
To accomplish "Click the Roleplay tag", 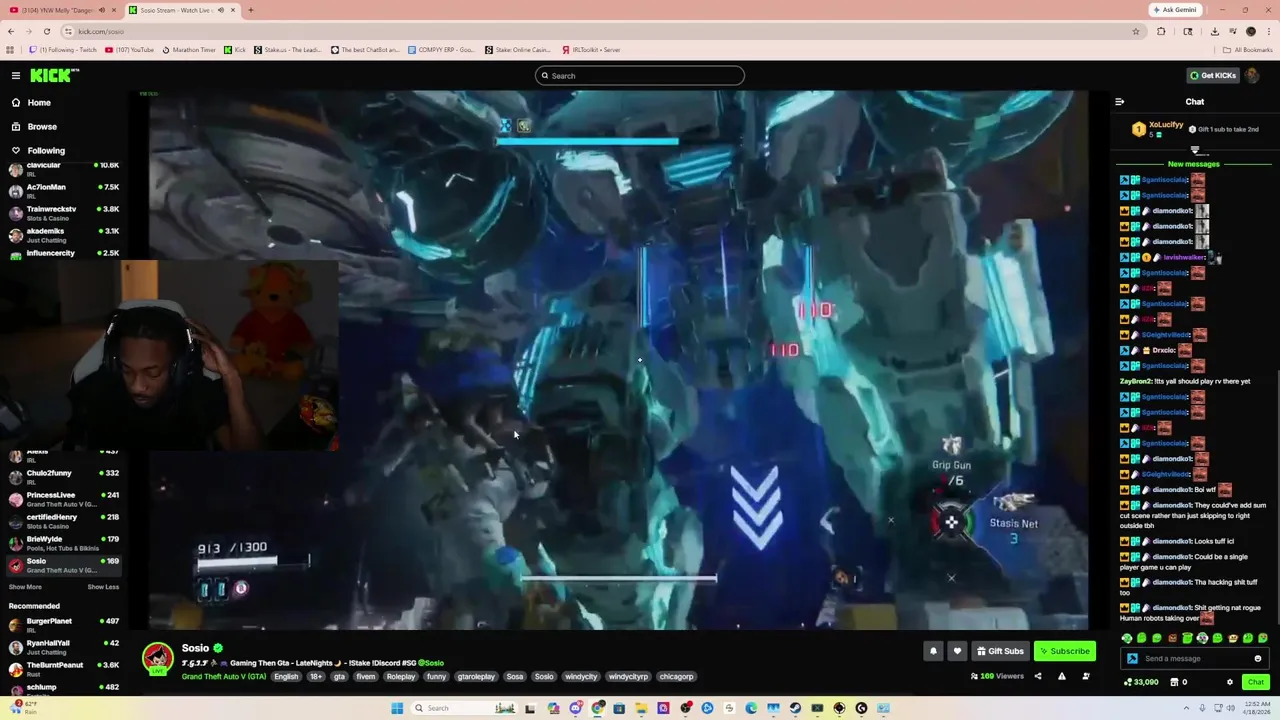I will click(x=401, y=677).
